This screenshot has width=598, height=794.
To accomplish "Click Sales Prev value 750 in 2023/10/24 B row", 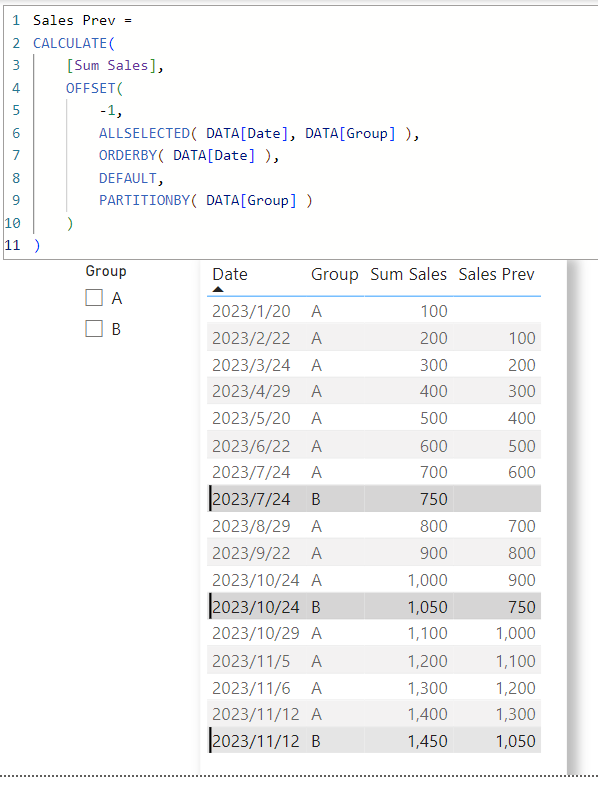I will click(x=522, y=607).
